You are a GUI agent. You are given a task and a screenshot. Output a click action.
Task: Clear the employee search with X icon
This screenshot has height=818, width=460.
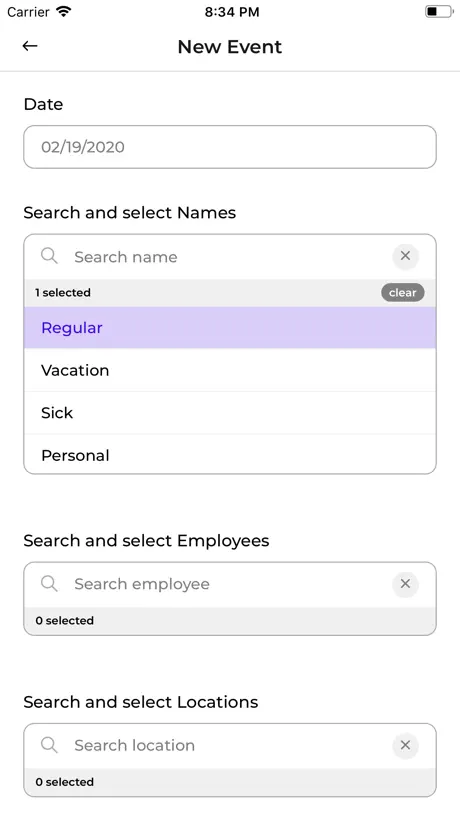[405, 584]
